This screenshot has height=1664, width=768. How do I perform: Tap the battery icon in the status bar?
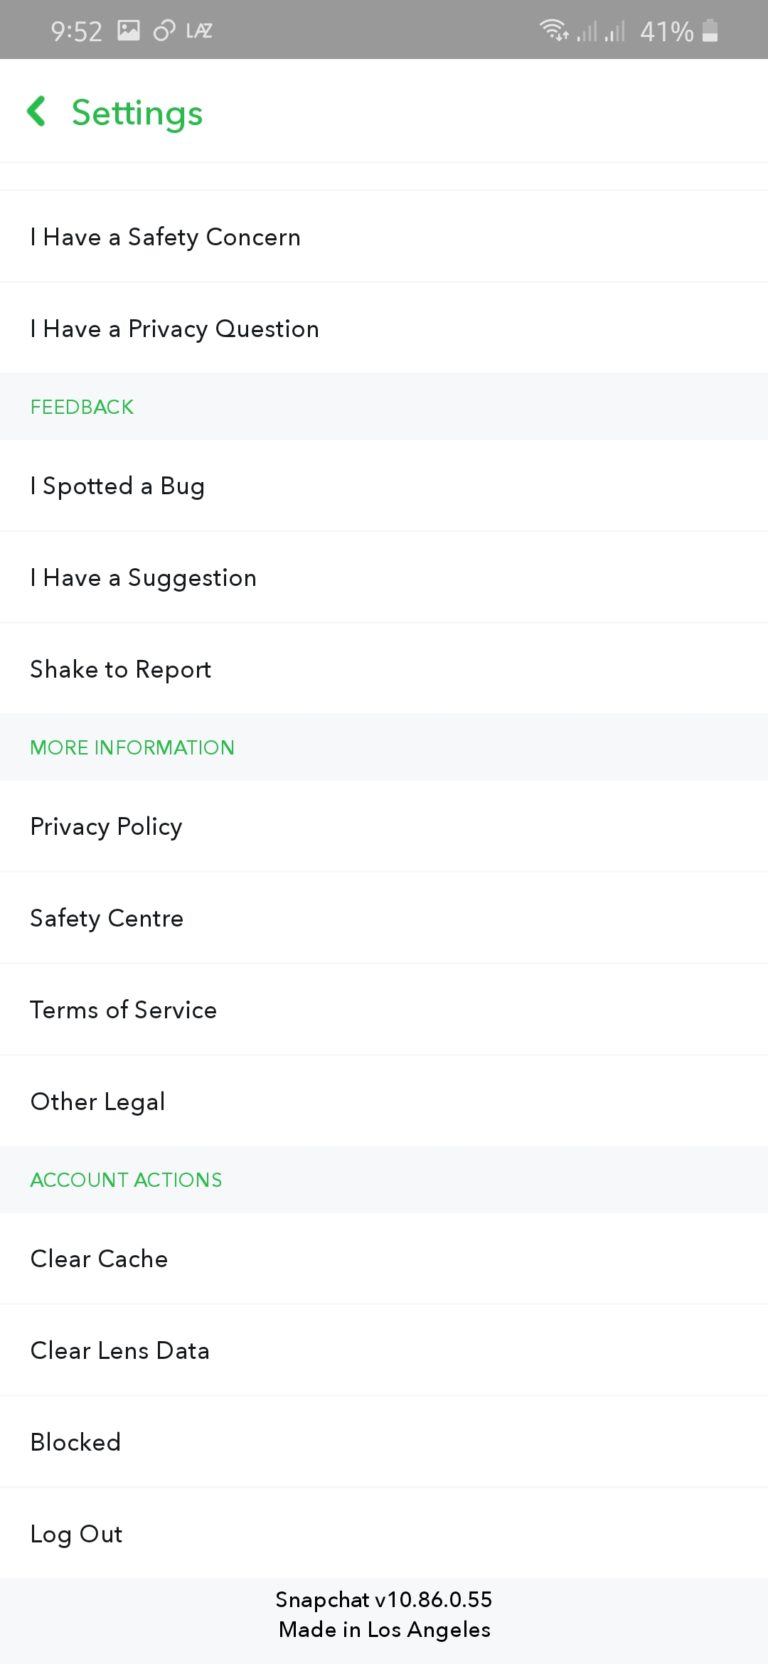pos(712,30)
